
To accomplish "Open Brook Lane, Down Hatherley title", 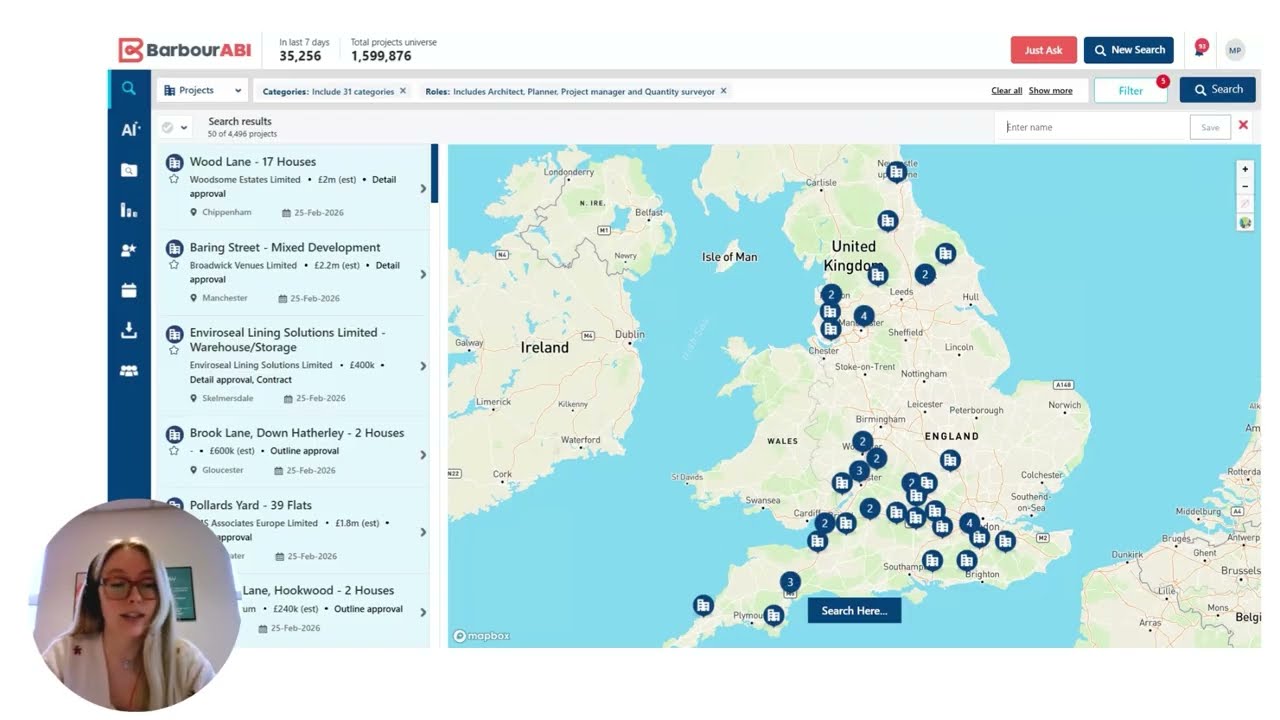I will click(x=297, y=434).
